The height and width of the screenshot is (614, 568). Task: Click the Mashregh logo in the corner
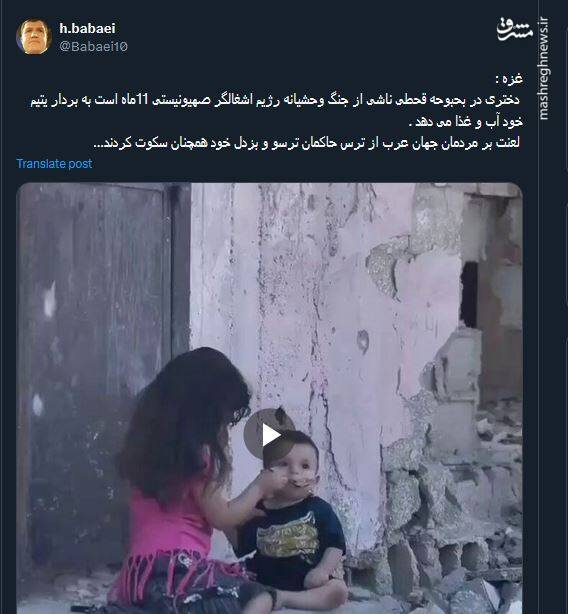515,28
